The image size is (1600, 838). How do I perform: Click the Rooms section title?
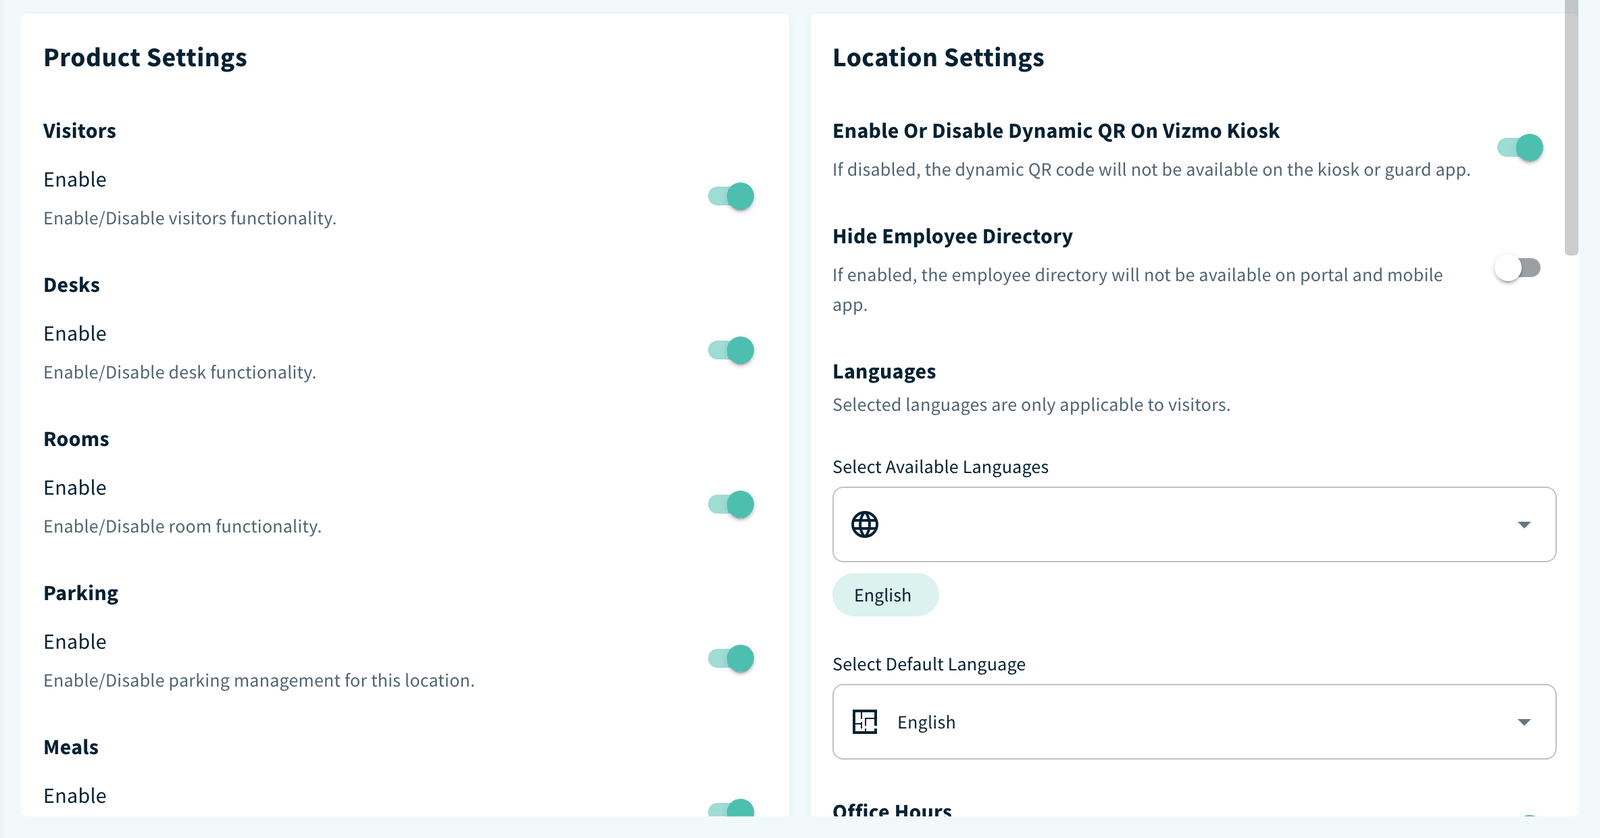coord(76,439)
